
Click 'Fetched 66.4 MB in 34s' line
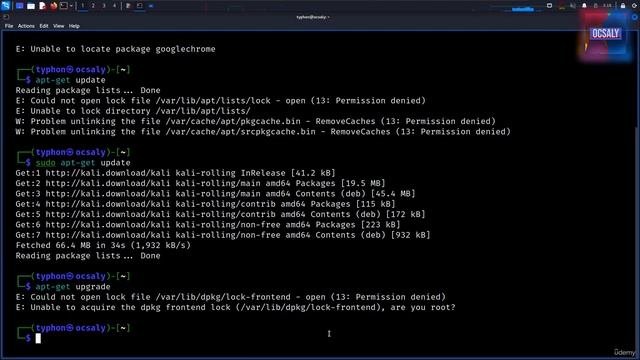(103, 245)
